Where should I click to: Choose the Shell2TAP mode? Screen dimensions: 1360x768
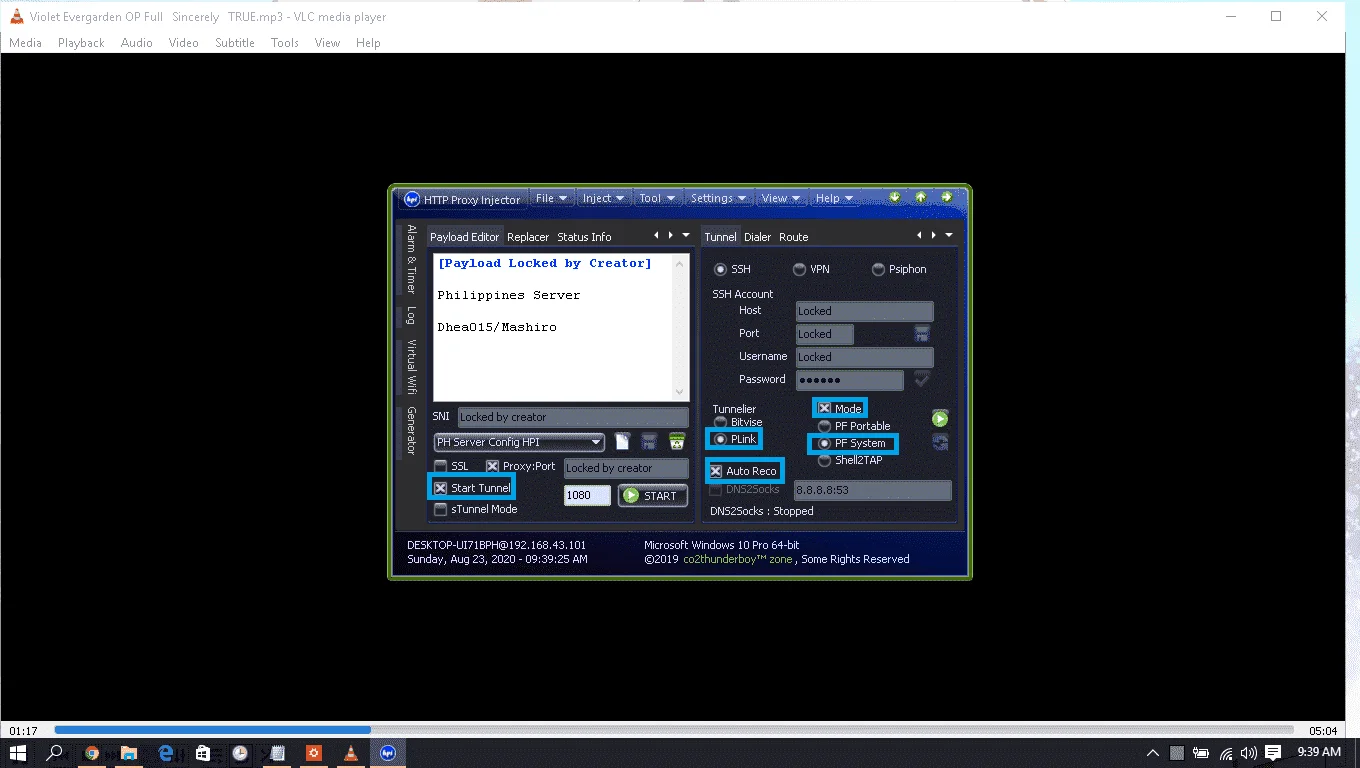[x=824, y=461]
